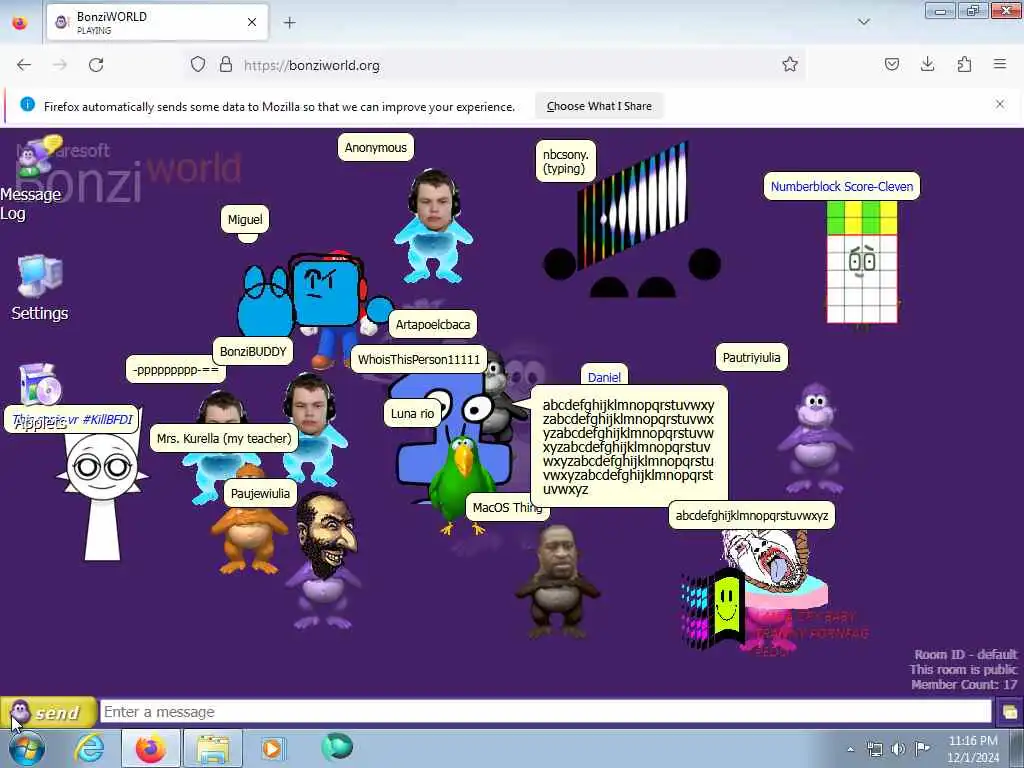The image size is (1024, 768).
Task: Open Windows Media Player from taskbar
Action: pos(273,748)
